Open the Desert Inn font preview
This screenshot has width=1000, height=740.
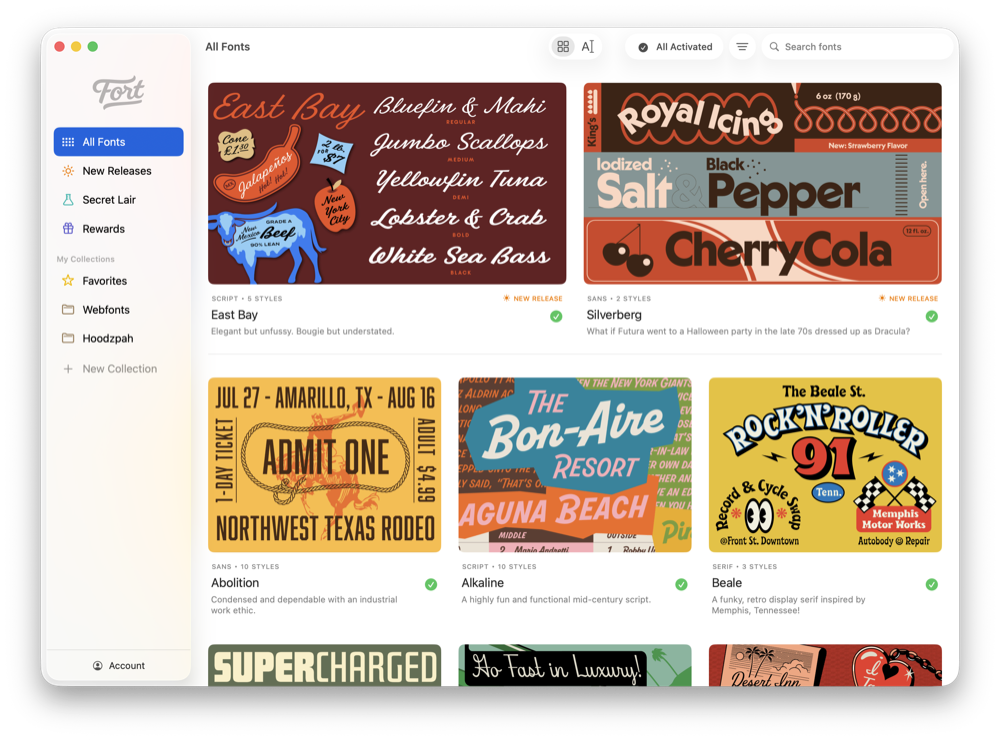point(825,665)
